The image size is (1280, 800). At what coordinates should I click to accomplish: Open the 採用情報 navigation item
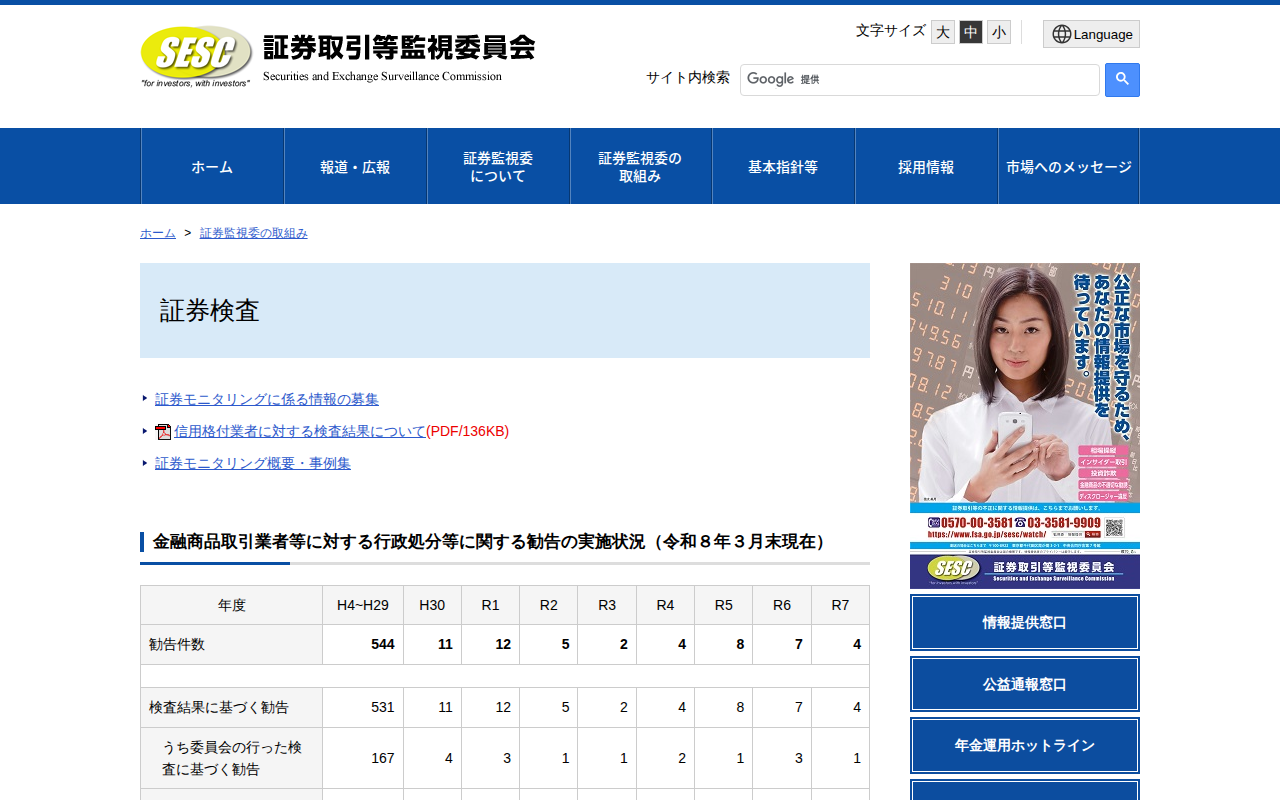927,166
